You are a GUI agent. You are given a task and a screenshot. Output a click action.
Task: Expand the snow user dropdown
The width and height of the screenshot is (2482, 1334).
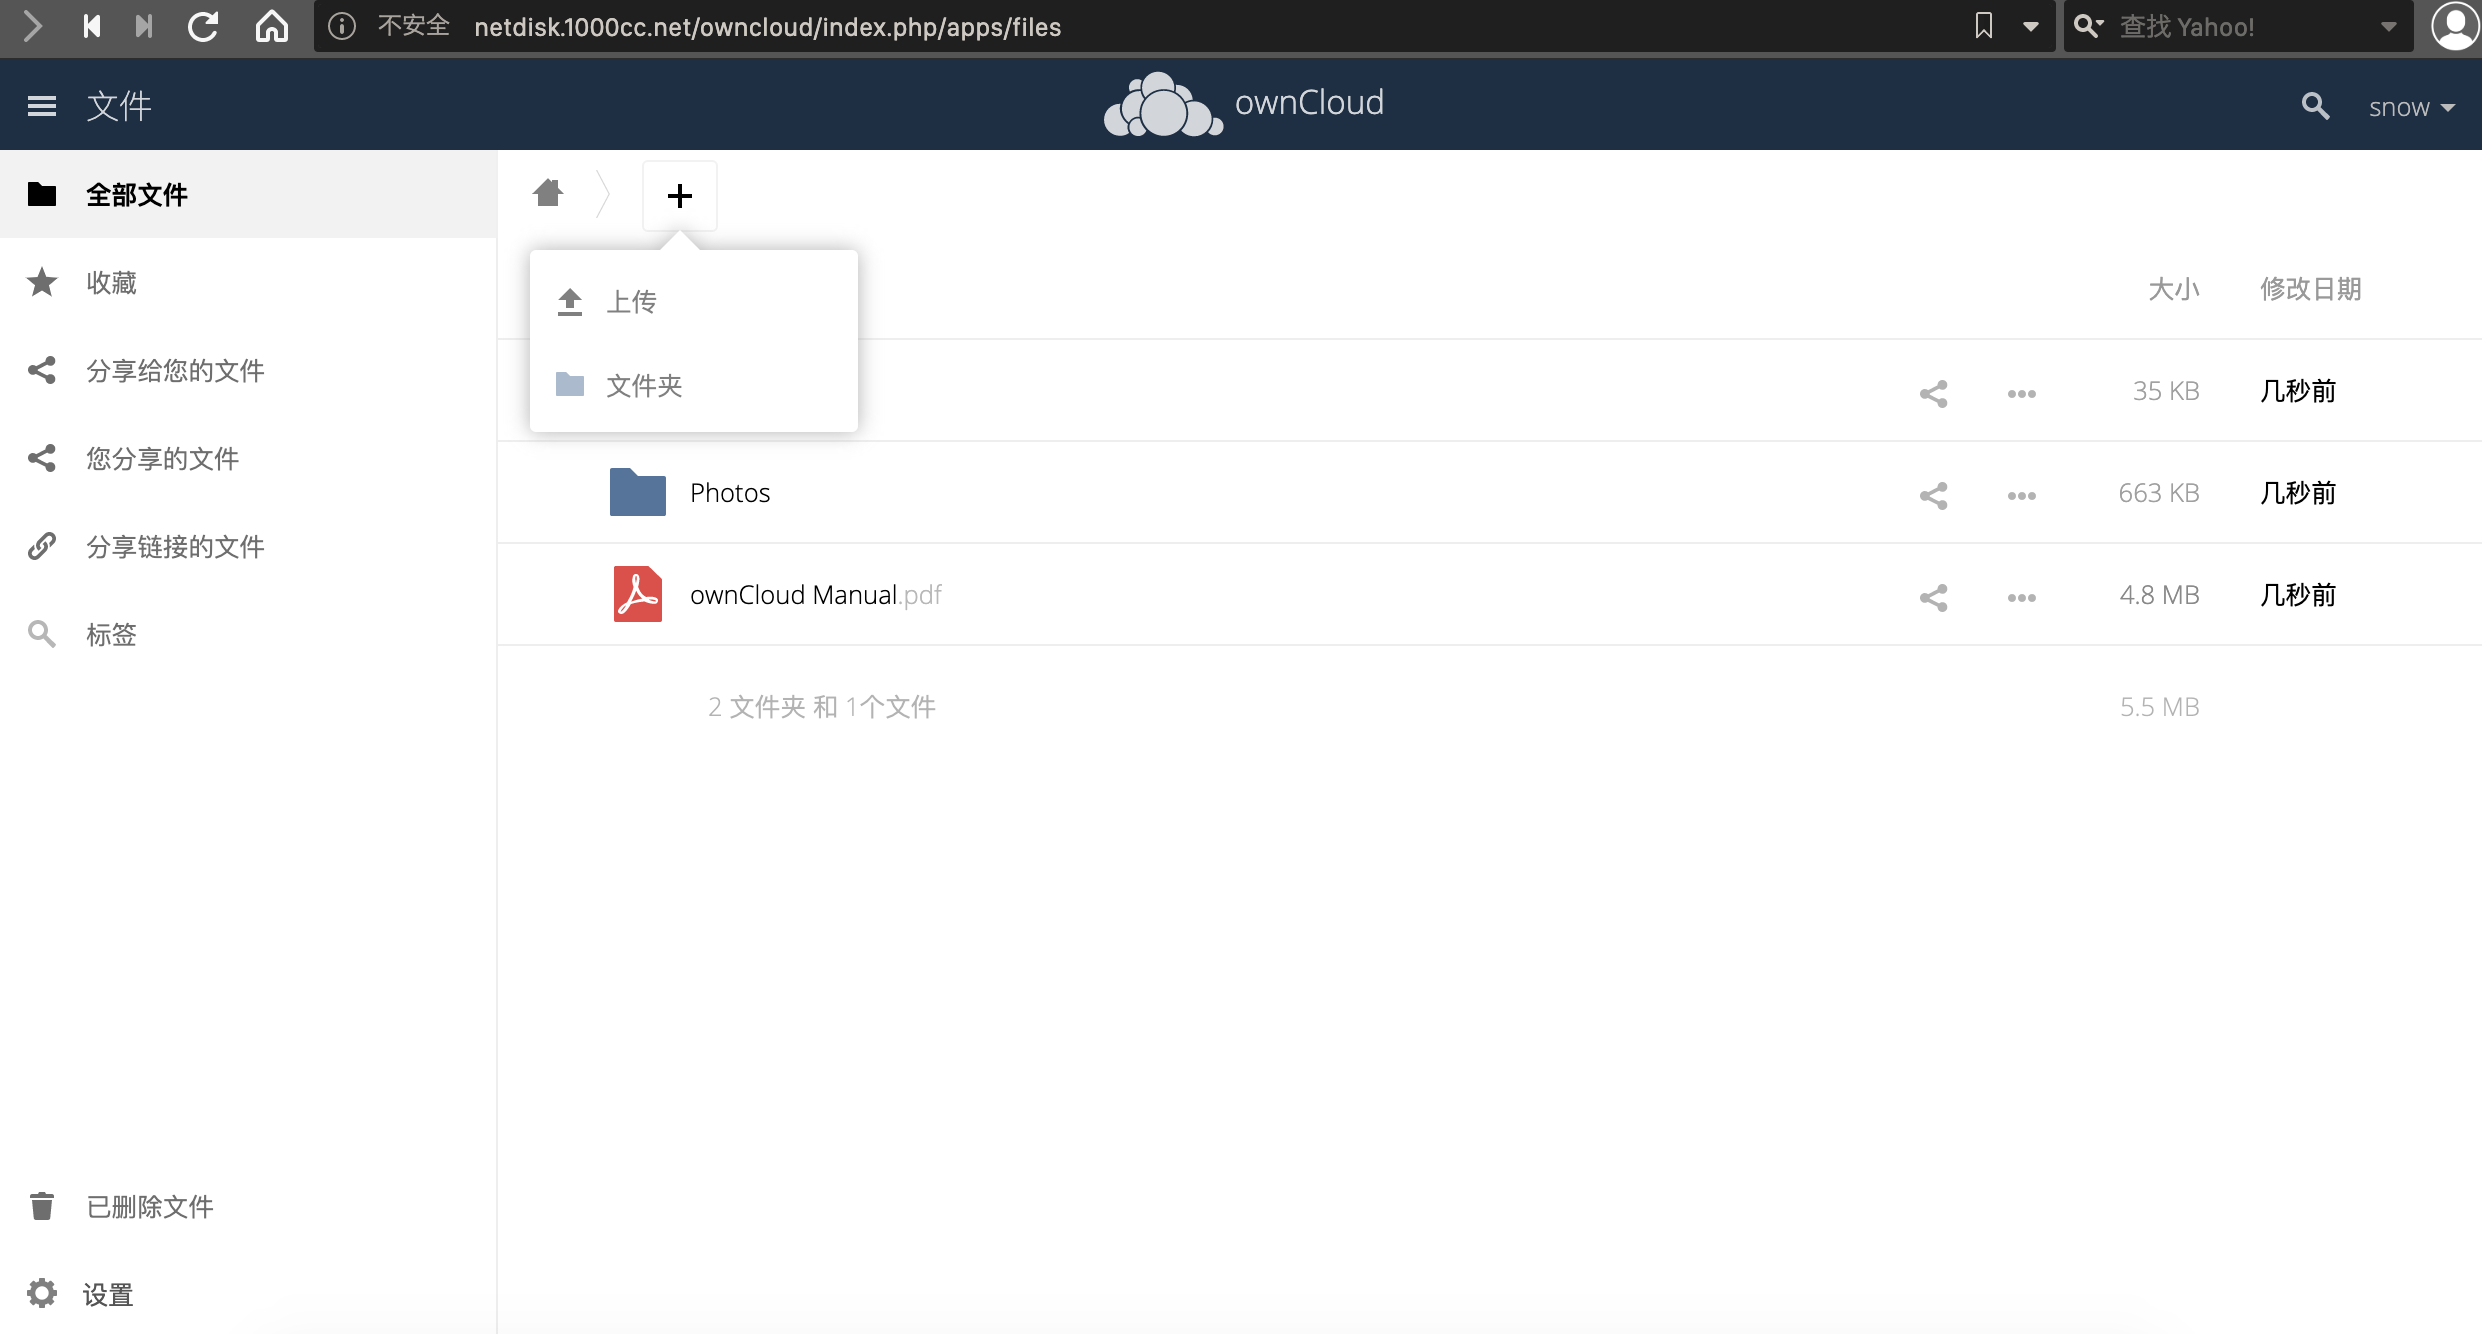2411,107
